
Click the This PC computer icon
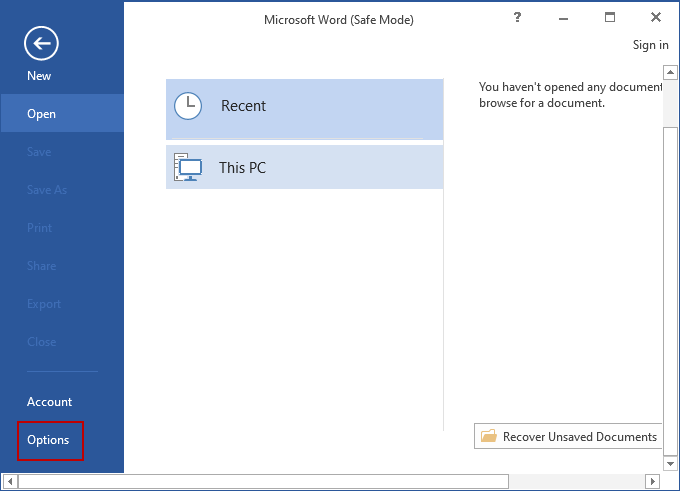click(188, 167)
